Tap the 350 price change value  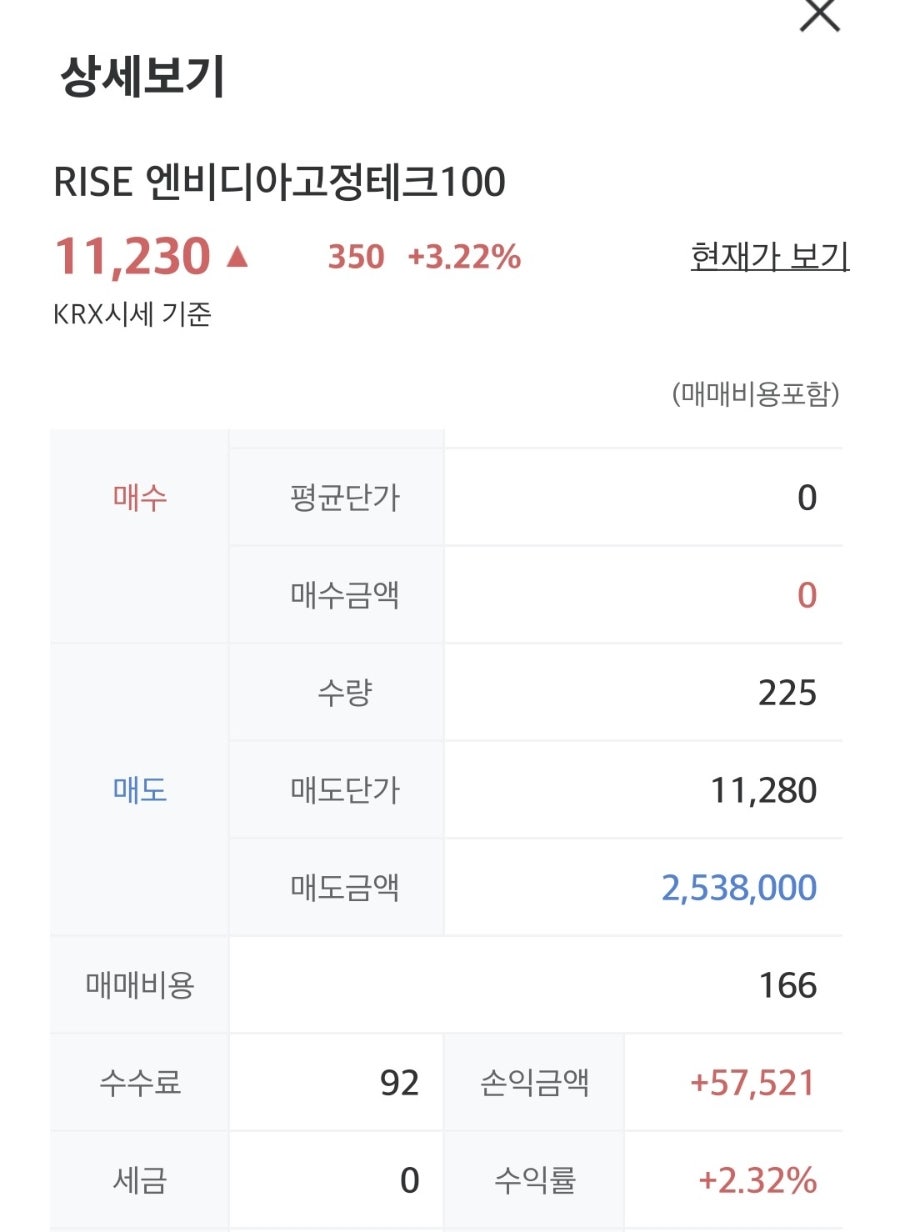356,257
